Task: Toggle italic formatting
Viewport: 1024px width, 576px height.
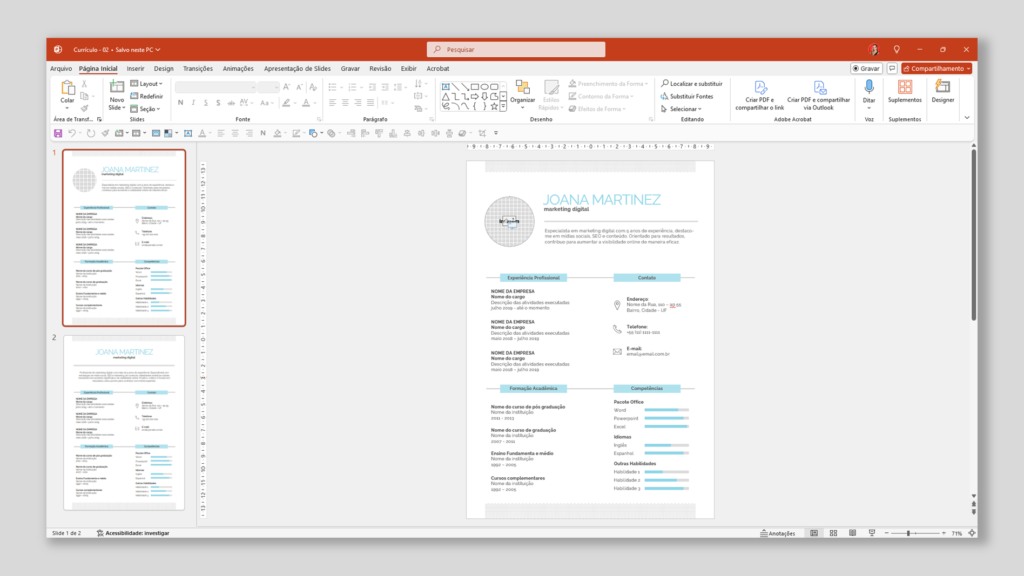Action: [192, 102]
